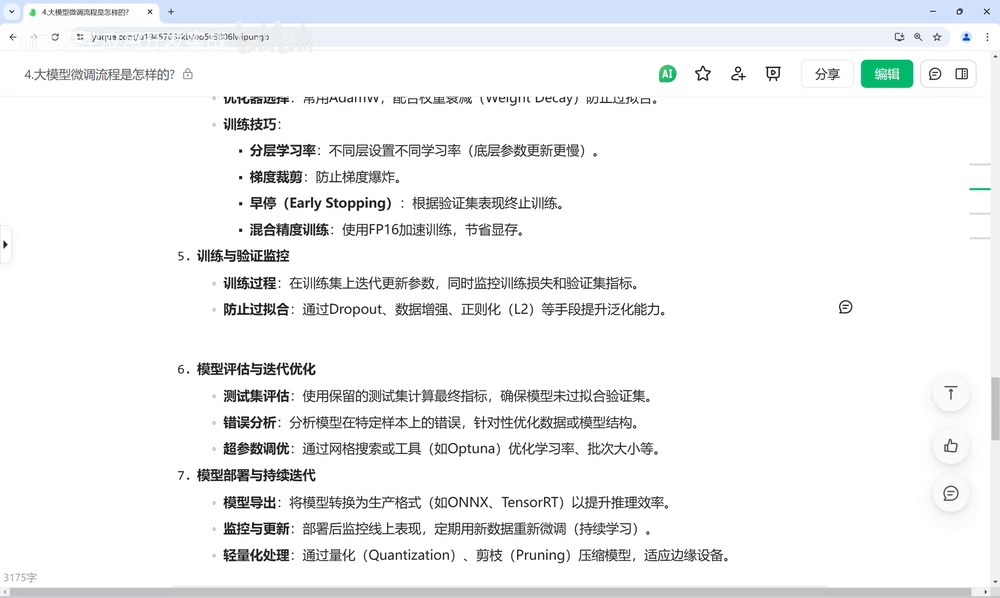The image size is (1000, 598).
Task: Open the browser three-dot menu
Action: point(987,37)
